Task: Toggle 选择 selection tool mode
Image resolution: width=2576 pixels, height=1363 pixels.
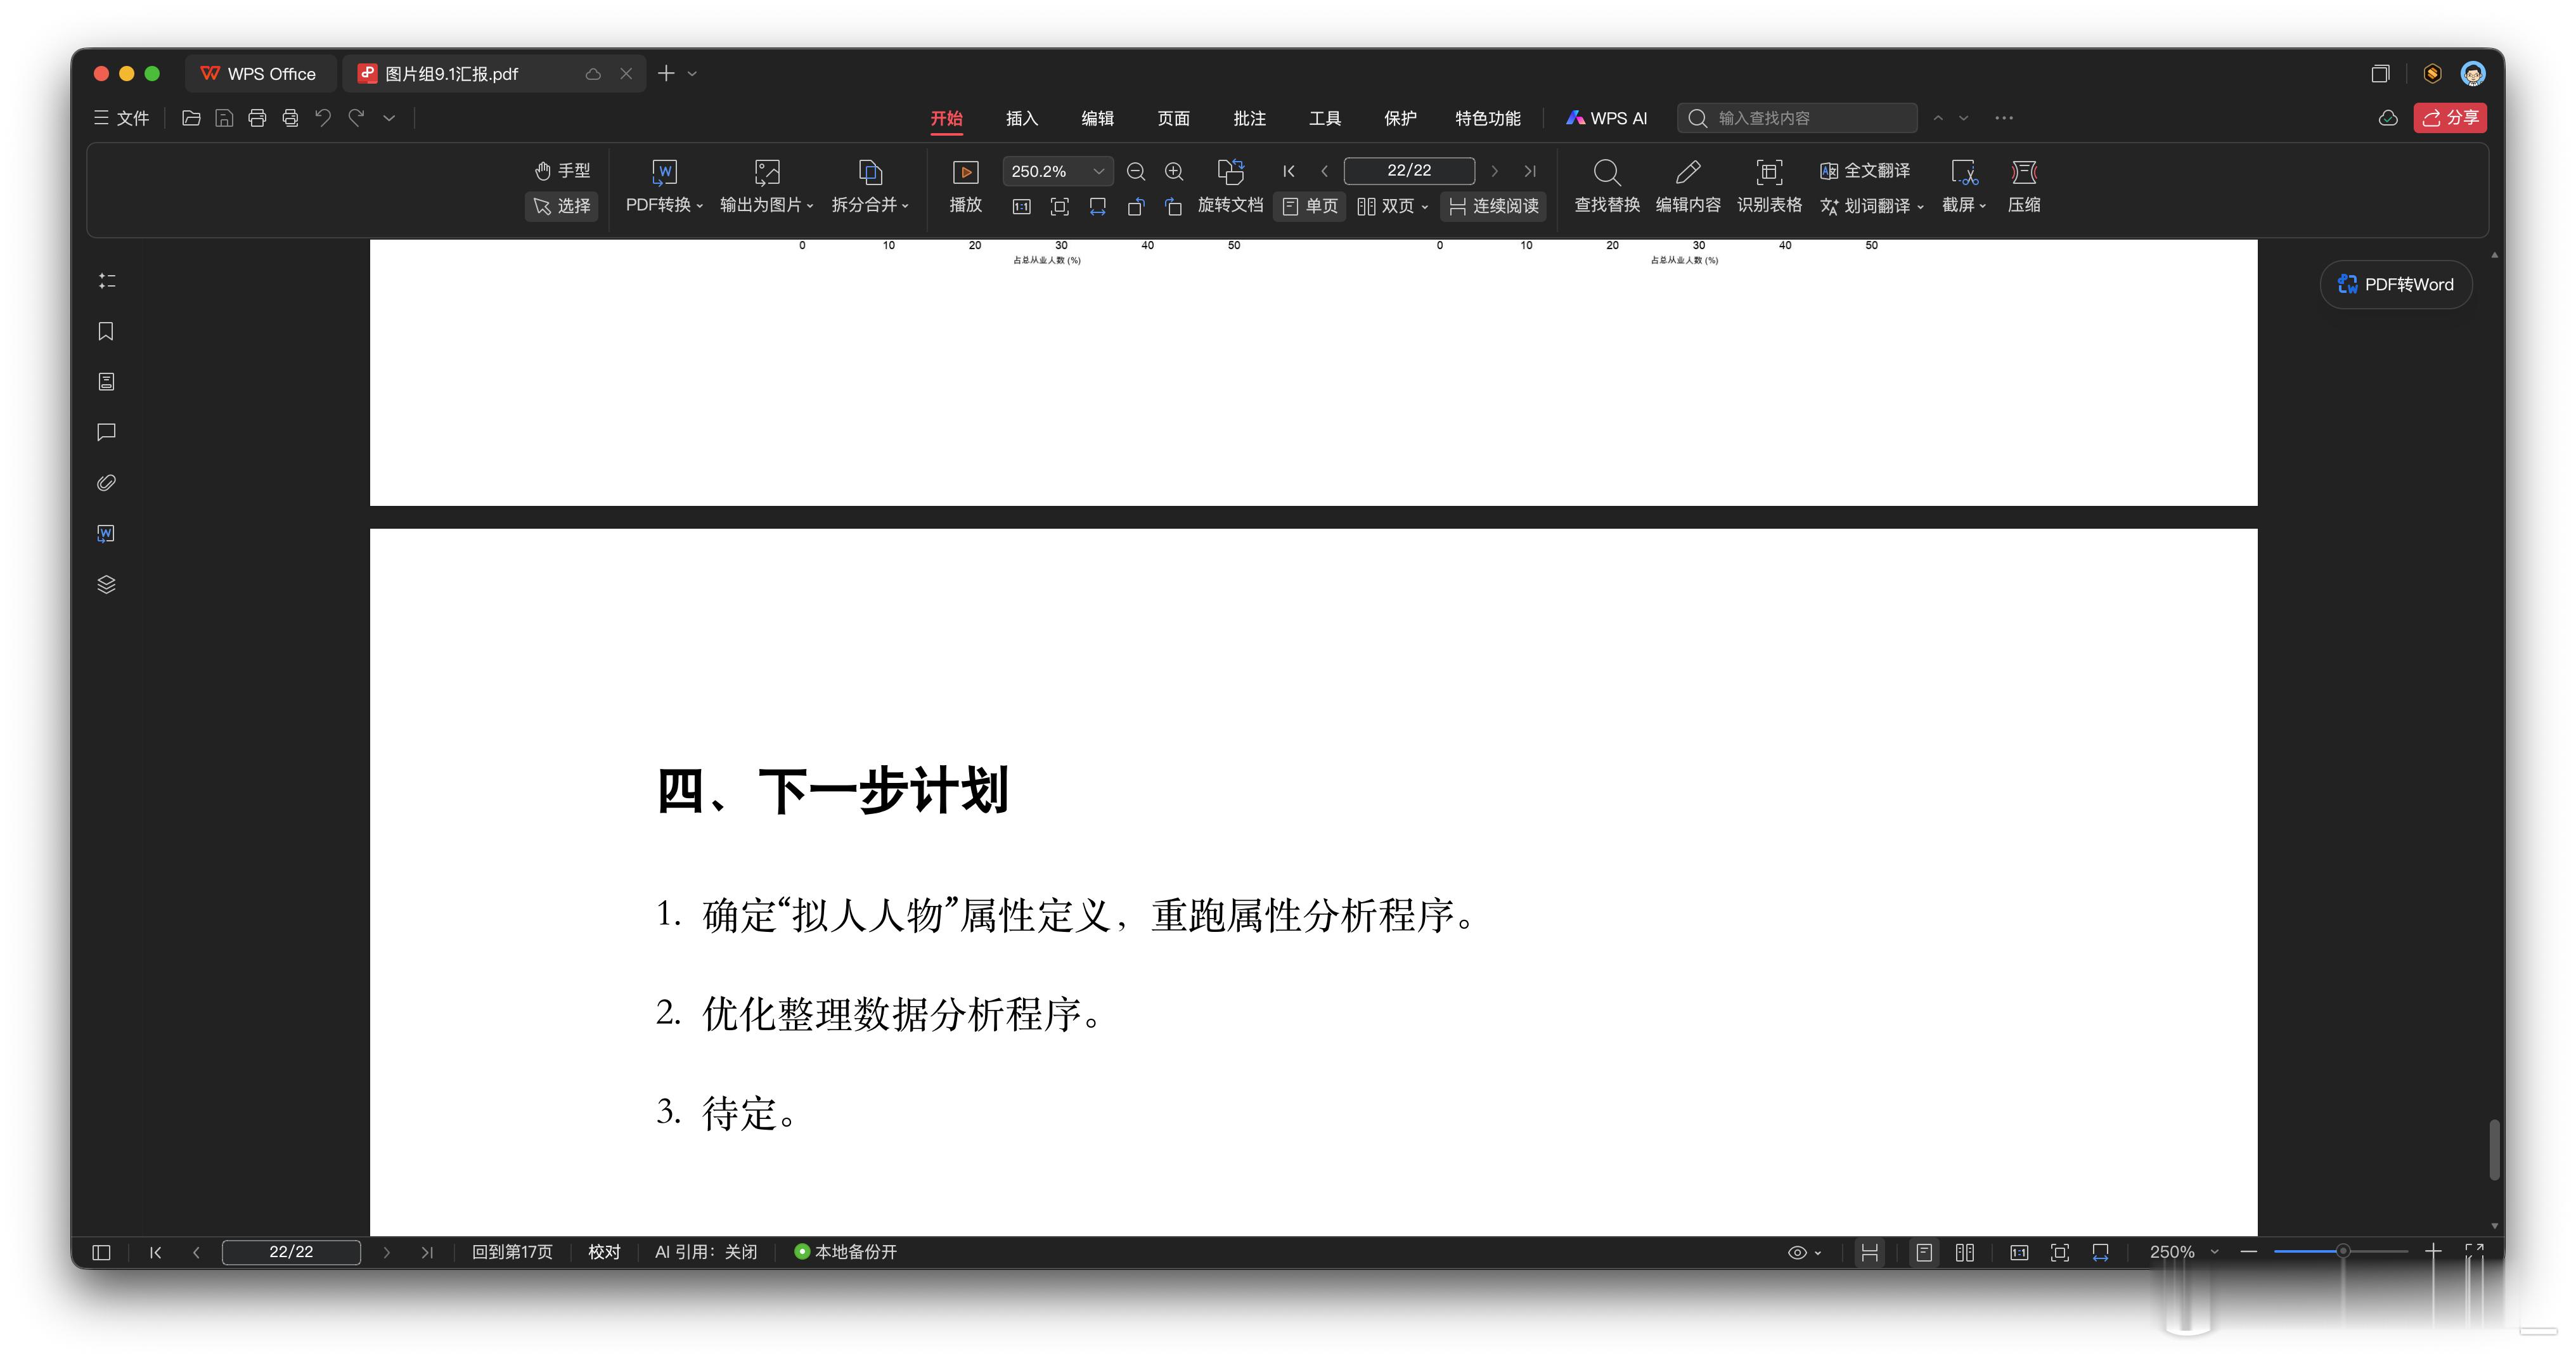Action: tap(562, 206)
